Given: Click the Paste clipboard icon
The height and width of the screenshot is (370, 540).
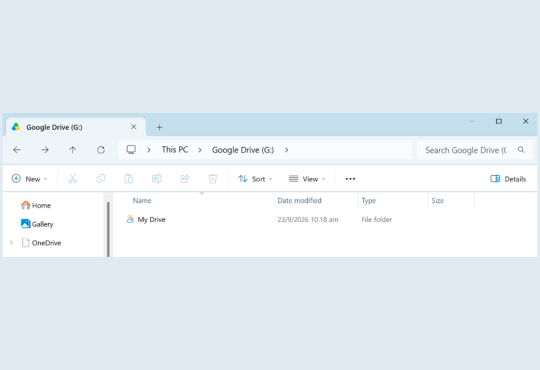Looking at the screenshot, I should coord(129,179).
